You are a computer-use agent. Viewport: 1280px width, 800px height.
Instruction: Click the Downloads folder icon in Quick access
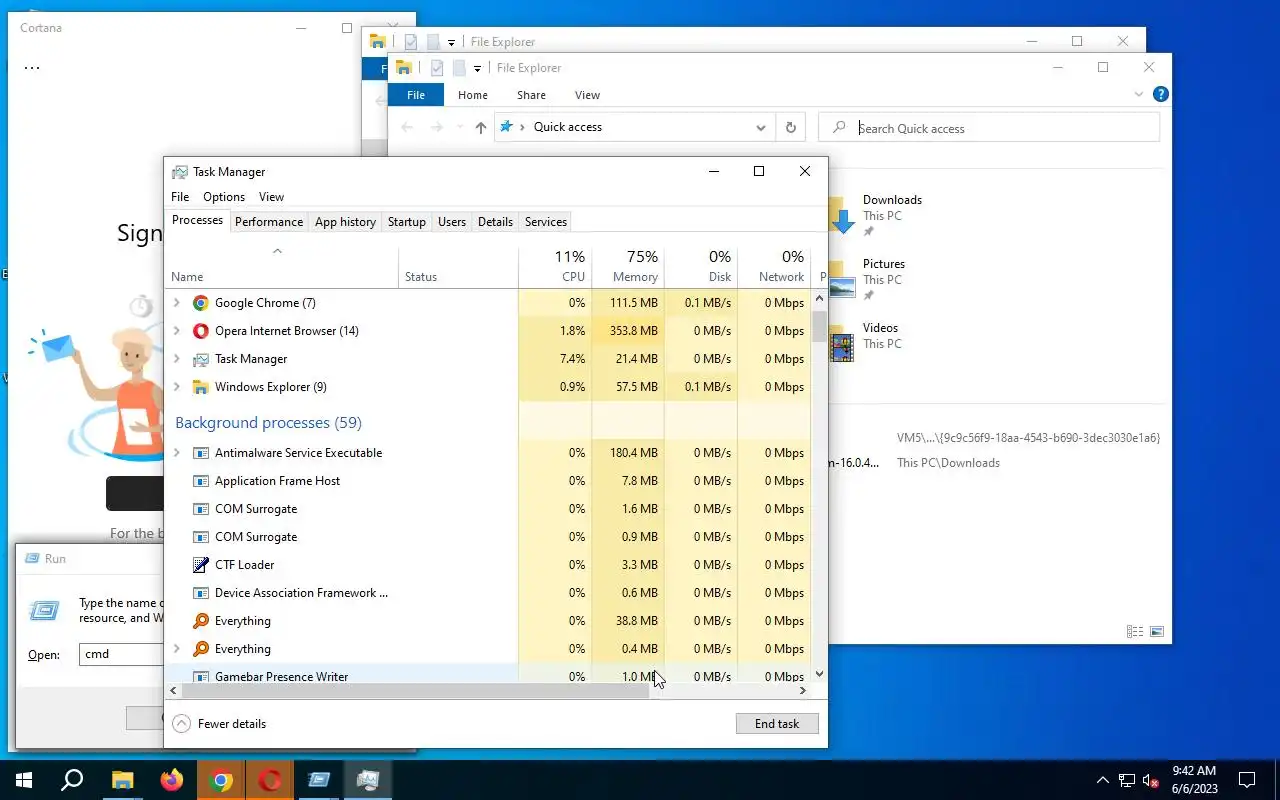841,215
